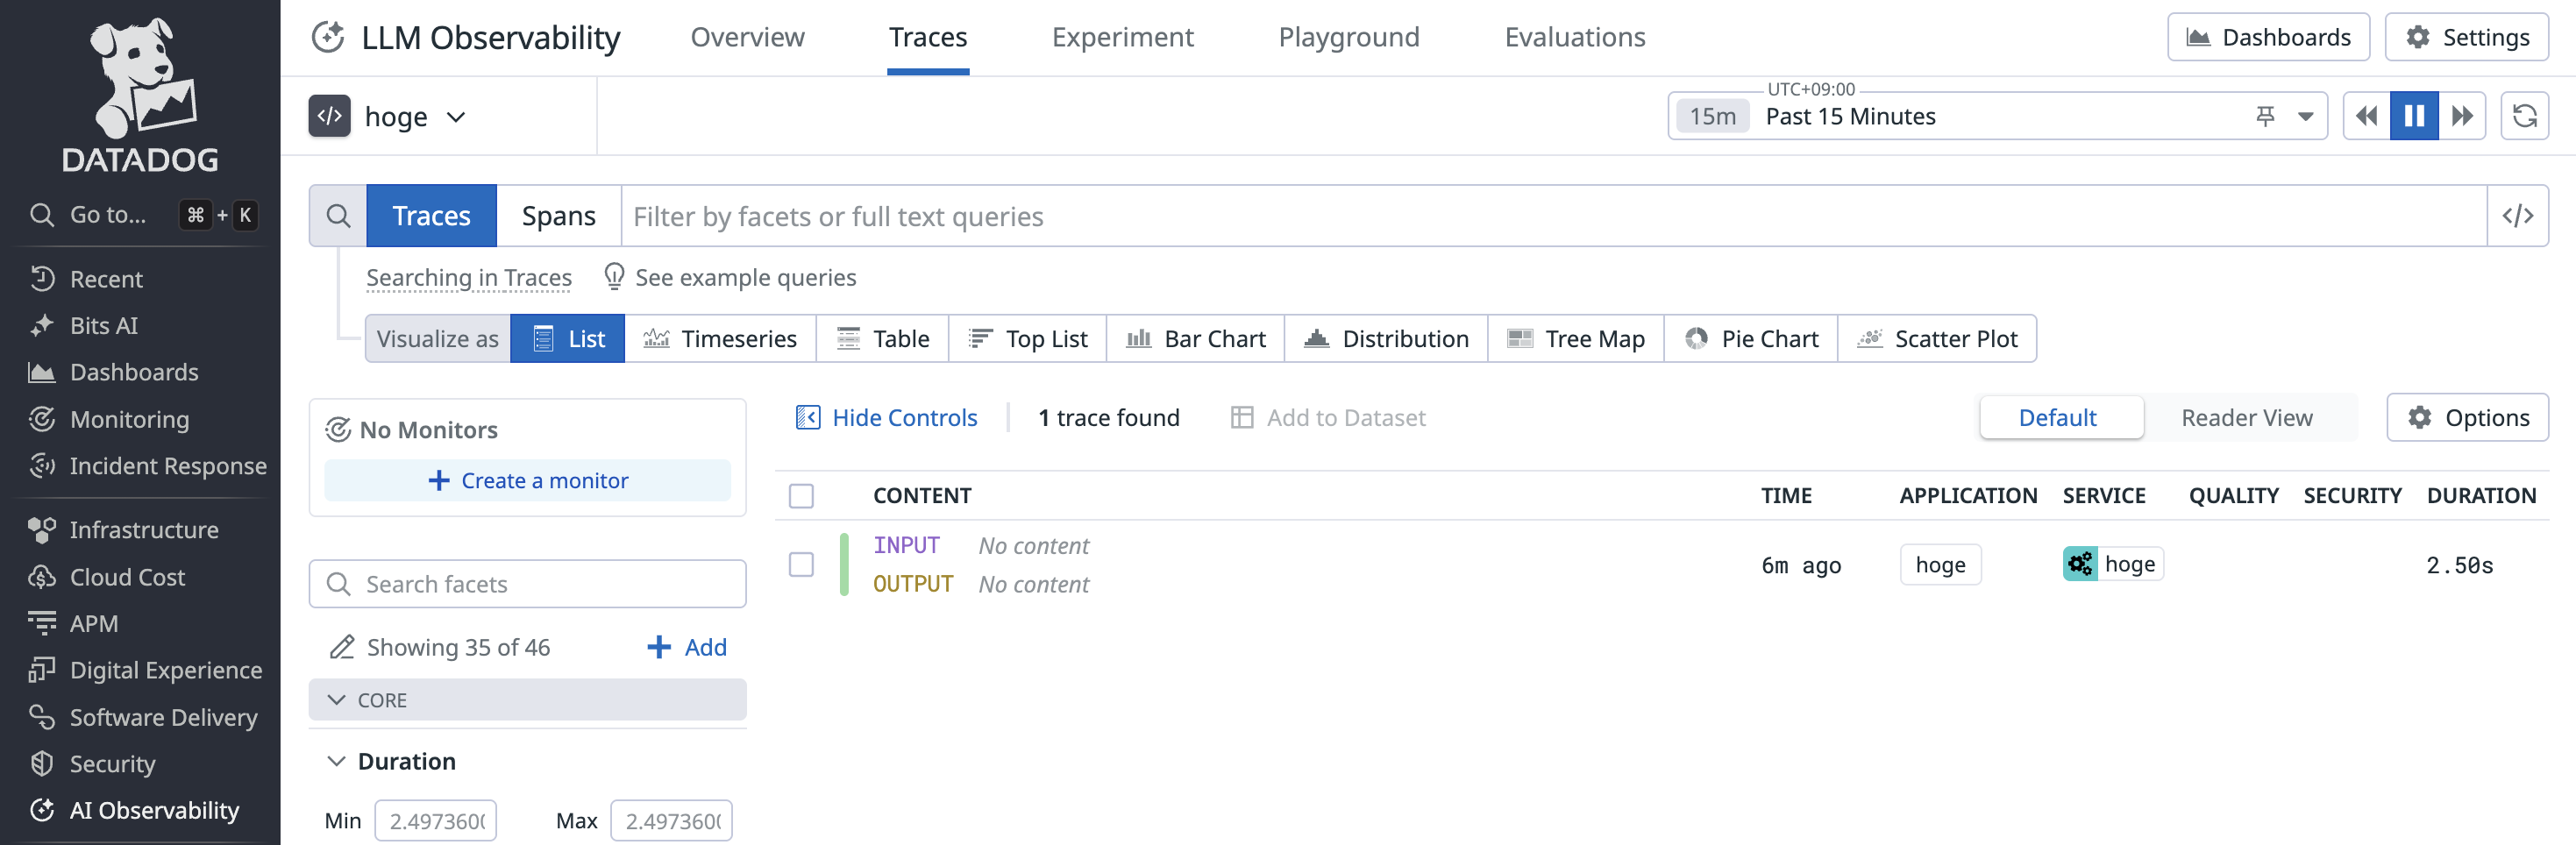Click the Pie Chart visualization option
This screenshot has width=2576, height=845.
pyautogui.click(x=1750, y=339)
